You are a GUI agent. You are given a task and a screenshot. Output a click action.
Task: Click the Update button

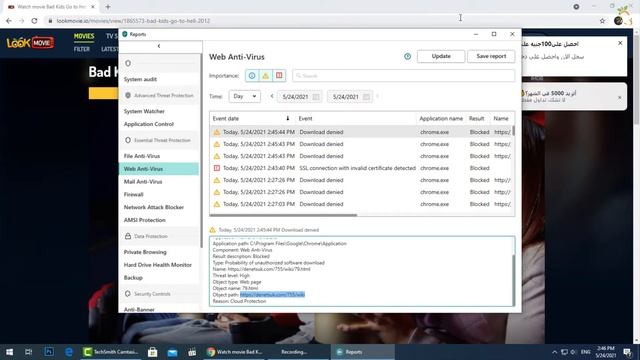tap(441, 56)
